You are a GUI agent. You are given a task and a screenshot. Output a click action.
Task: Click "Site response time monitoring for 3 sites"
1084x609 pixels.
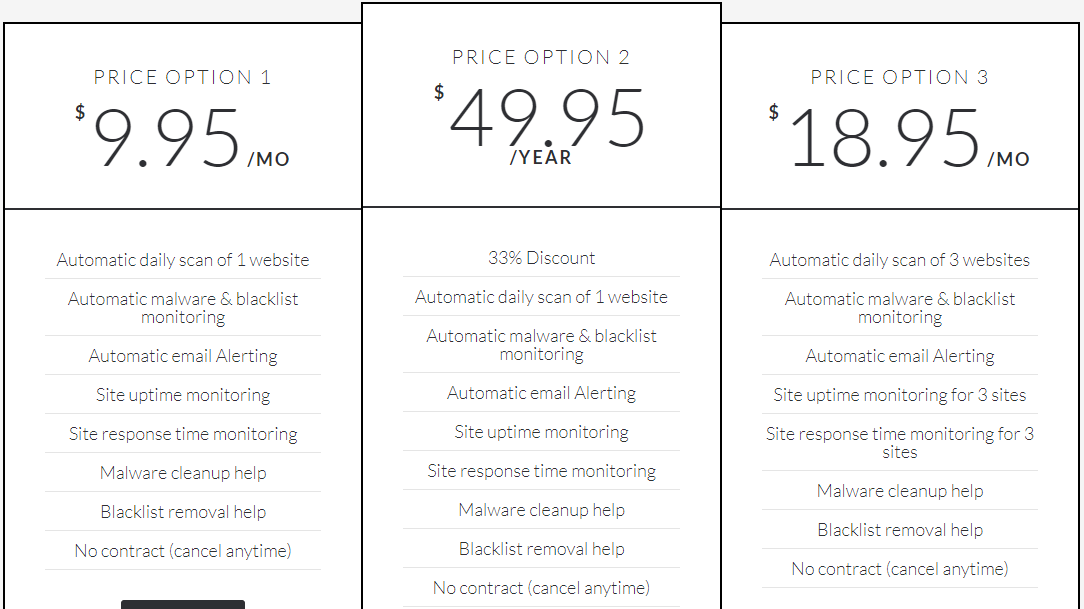point(899,442)
